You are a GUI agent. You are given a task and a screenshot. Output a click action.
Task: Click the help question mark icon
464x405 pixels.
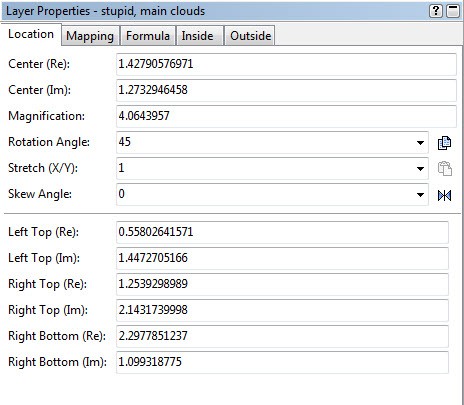click(436, 11)
